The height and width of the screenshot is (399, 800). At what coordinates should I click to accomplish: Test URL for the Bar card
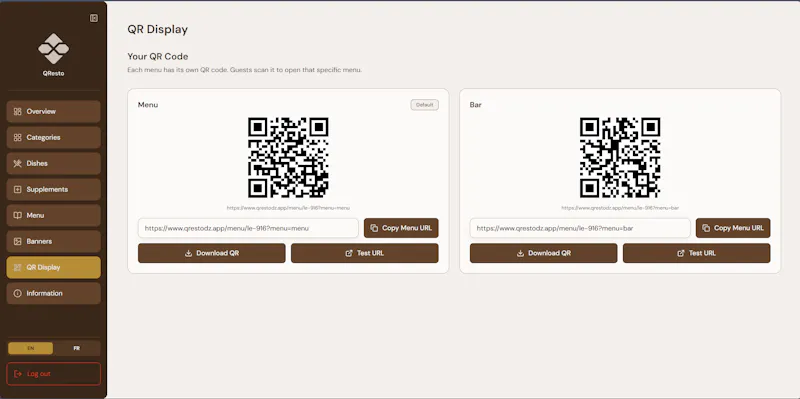pos(696,253)
